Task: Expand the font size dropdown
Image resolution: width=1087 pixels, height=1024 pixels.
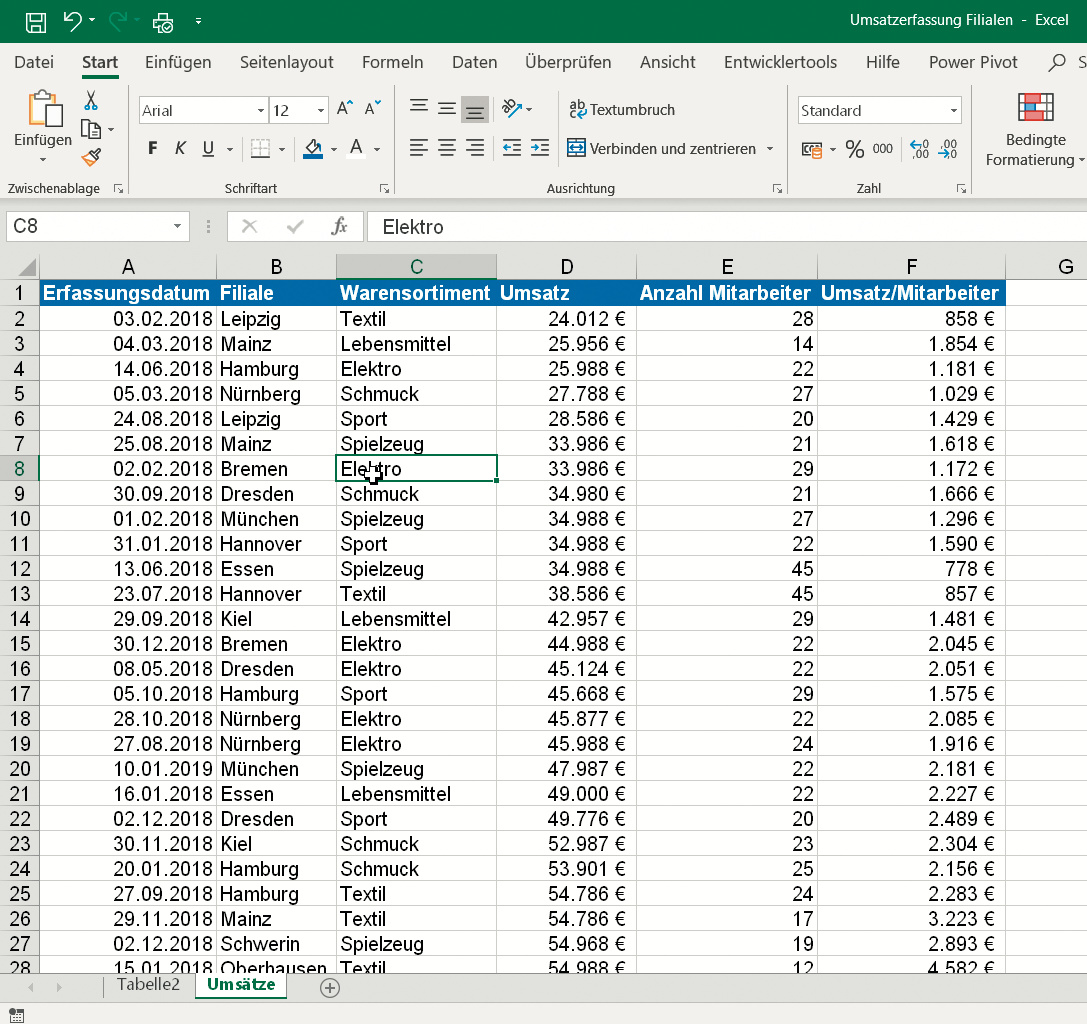Action: (321, 111)
